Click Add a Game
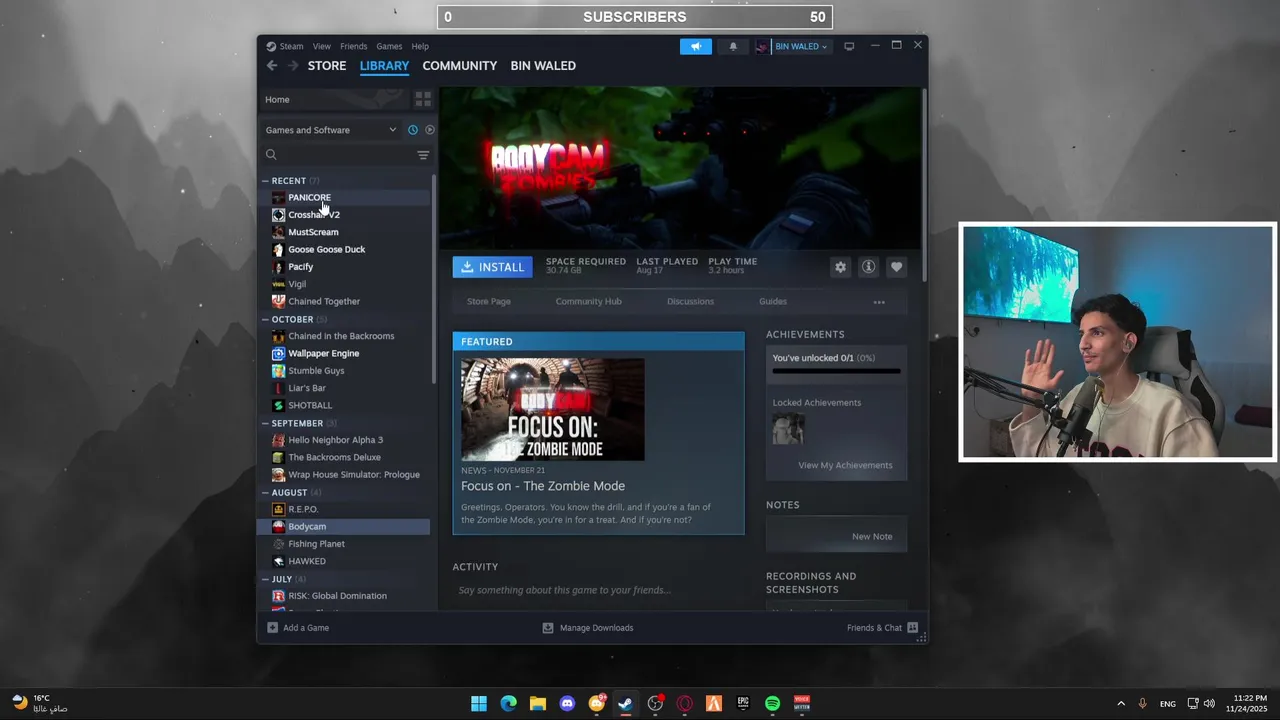1280x720 pixels. click(x=298, y=628)
